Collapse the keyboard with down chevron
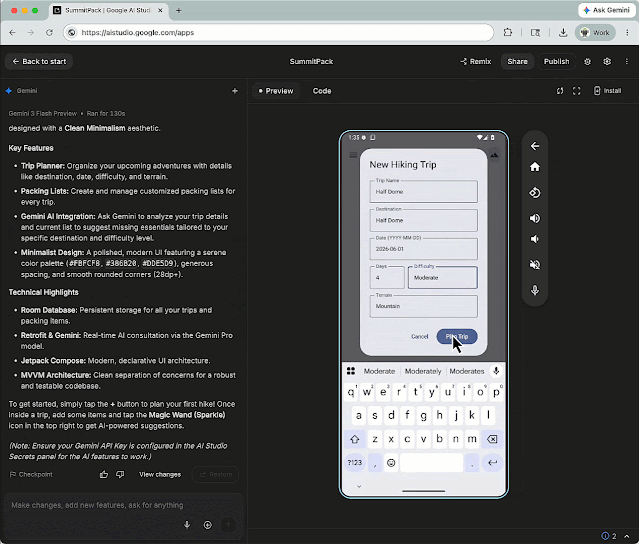The height and width of the screenshot is (544, 639). click(x=359, y=486)
